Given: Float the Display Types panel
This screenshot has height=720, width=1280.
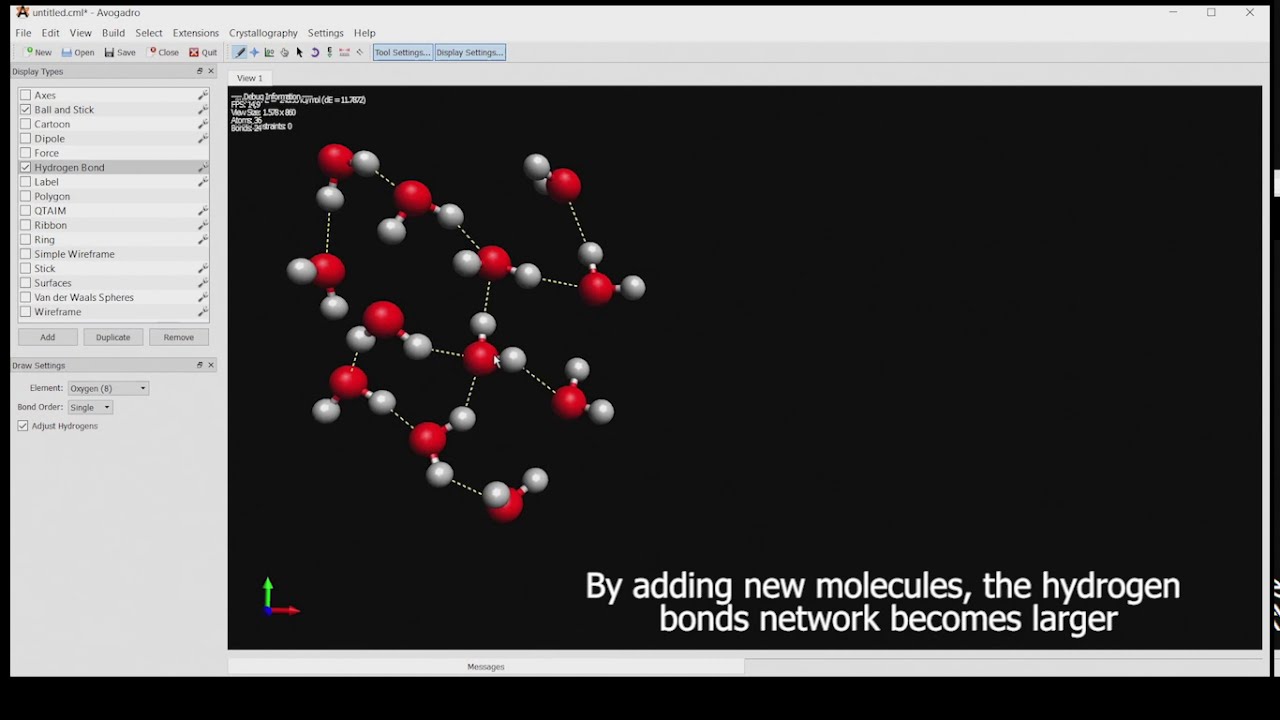Looking at the screenshot, I should point(199,71).
